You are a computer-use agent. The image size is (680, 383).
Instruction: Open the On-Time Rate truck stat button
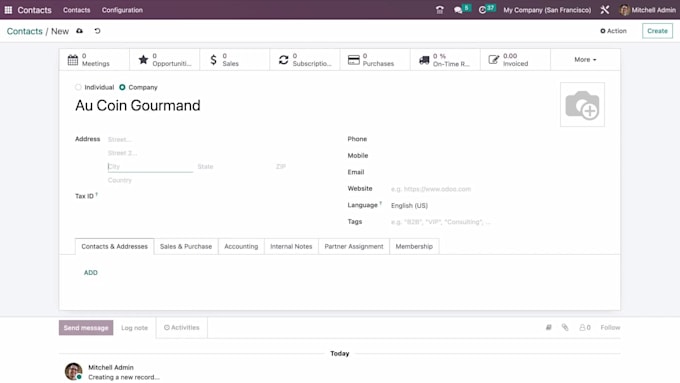[x=445, y=59]
